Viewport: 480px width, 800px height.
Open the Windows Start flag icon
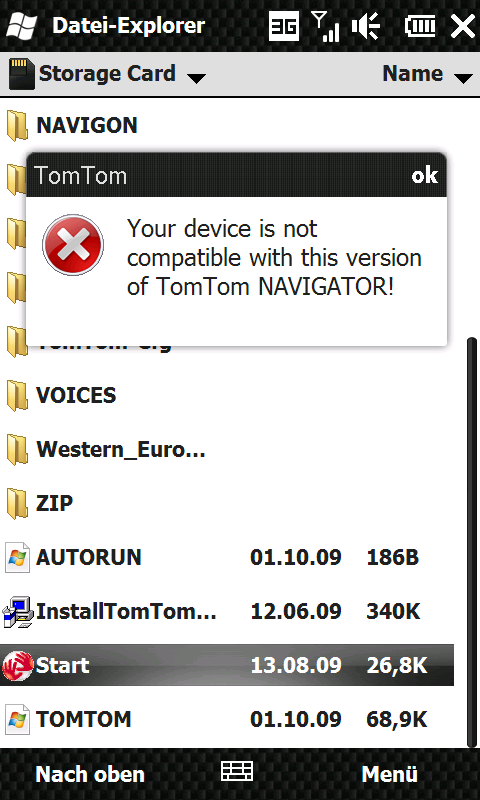click(x=22, y=26)
